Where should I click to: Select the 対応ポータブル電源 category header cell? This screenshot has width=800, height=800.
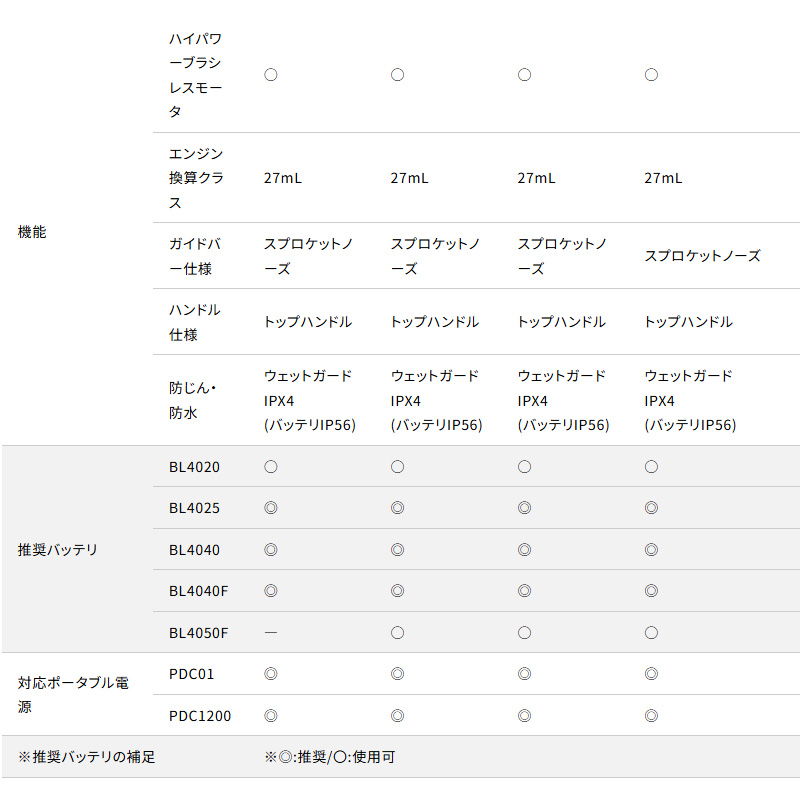coord(73,695)
